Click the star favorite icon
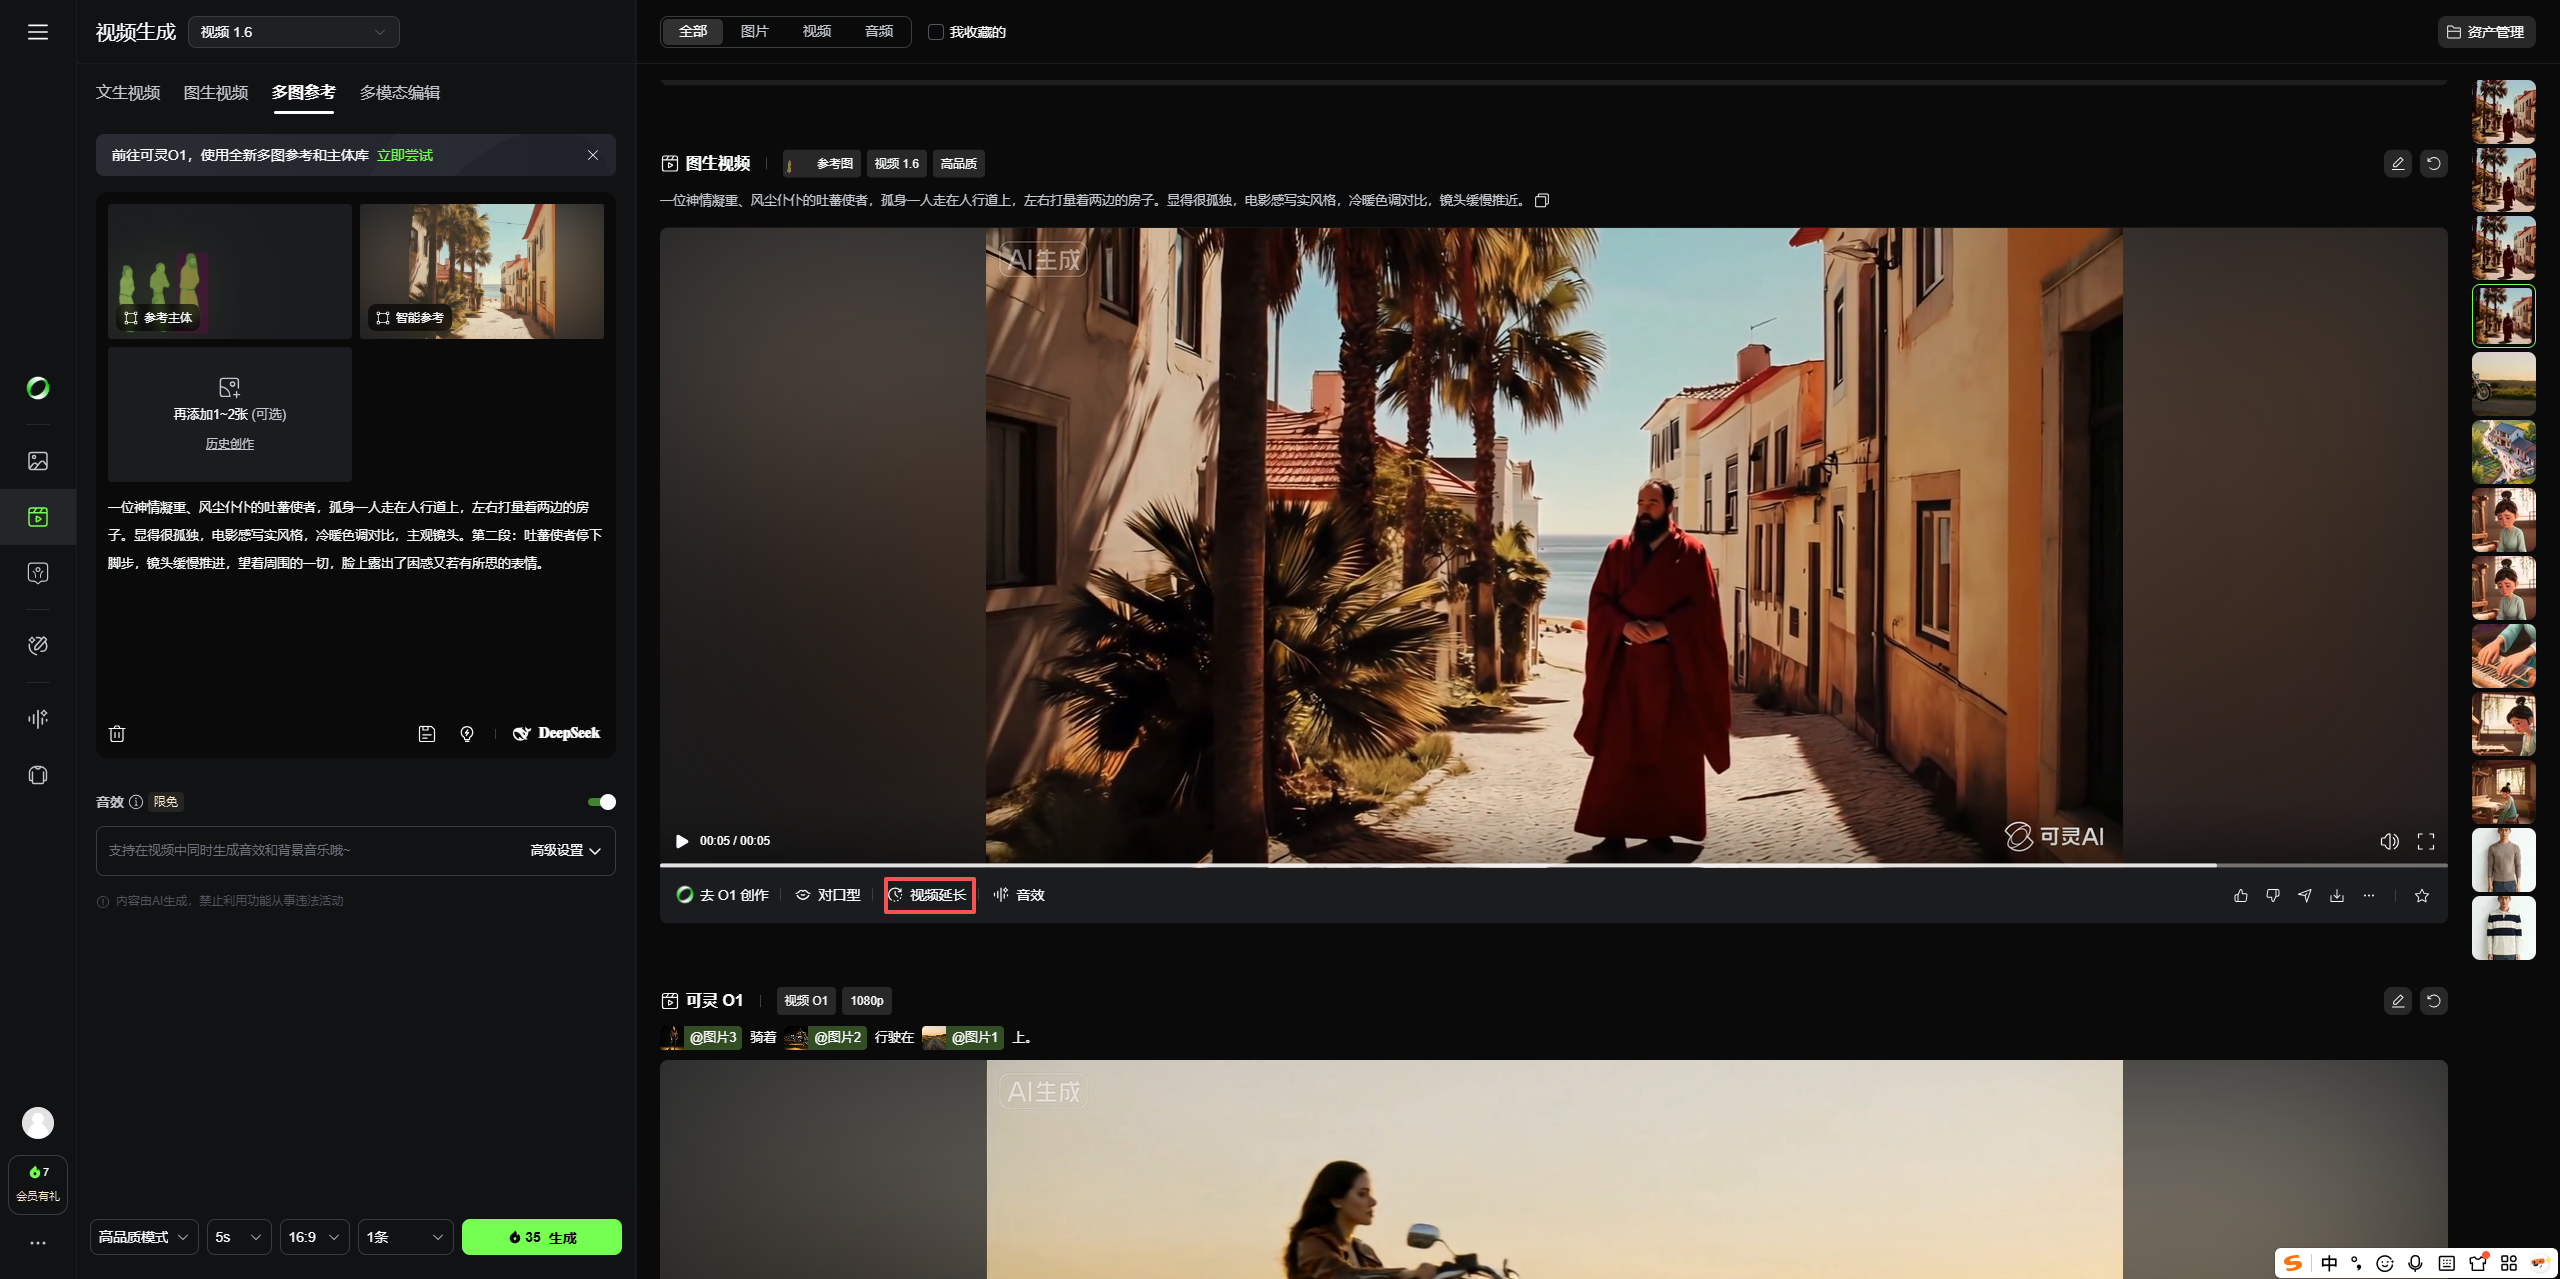 [x=2421, y=895]
